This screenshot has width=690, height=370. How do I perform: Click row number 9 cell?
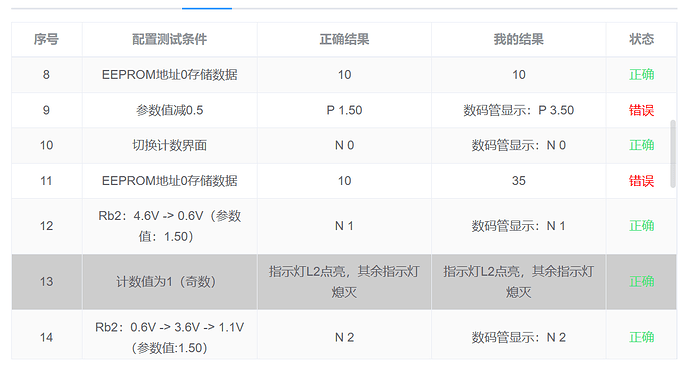(46, 110)
